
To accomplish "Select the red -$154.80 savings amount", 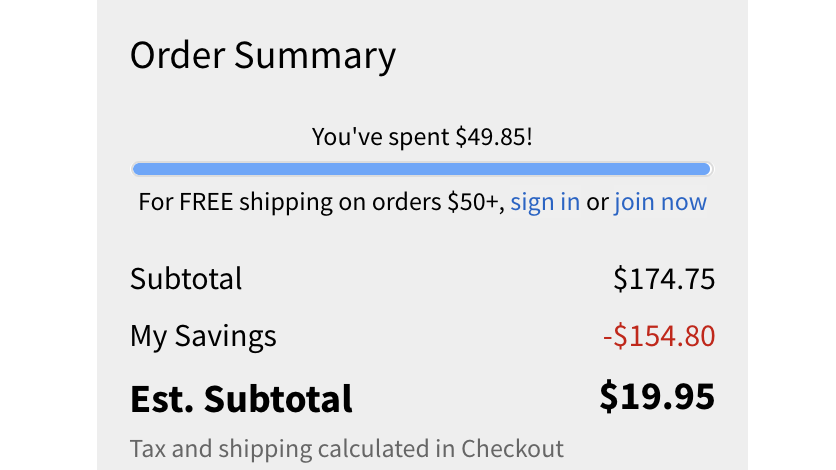I will pyautogui.click(x=659, y=336).
